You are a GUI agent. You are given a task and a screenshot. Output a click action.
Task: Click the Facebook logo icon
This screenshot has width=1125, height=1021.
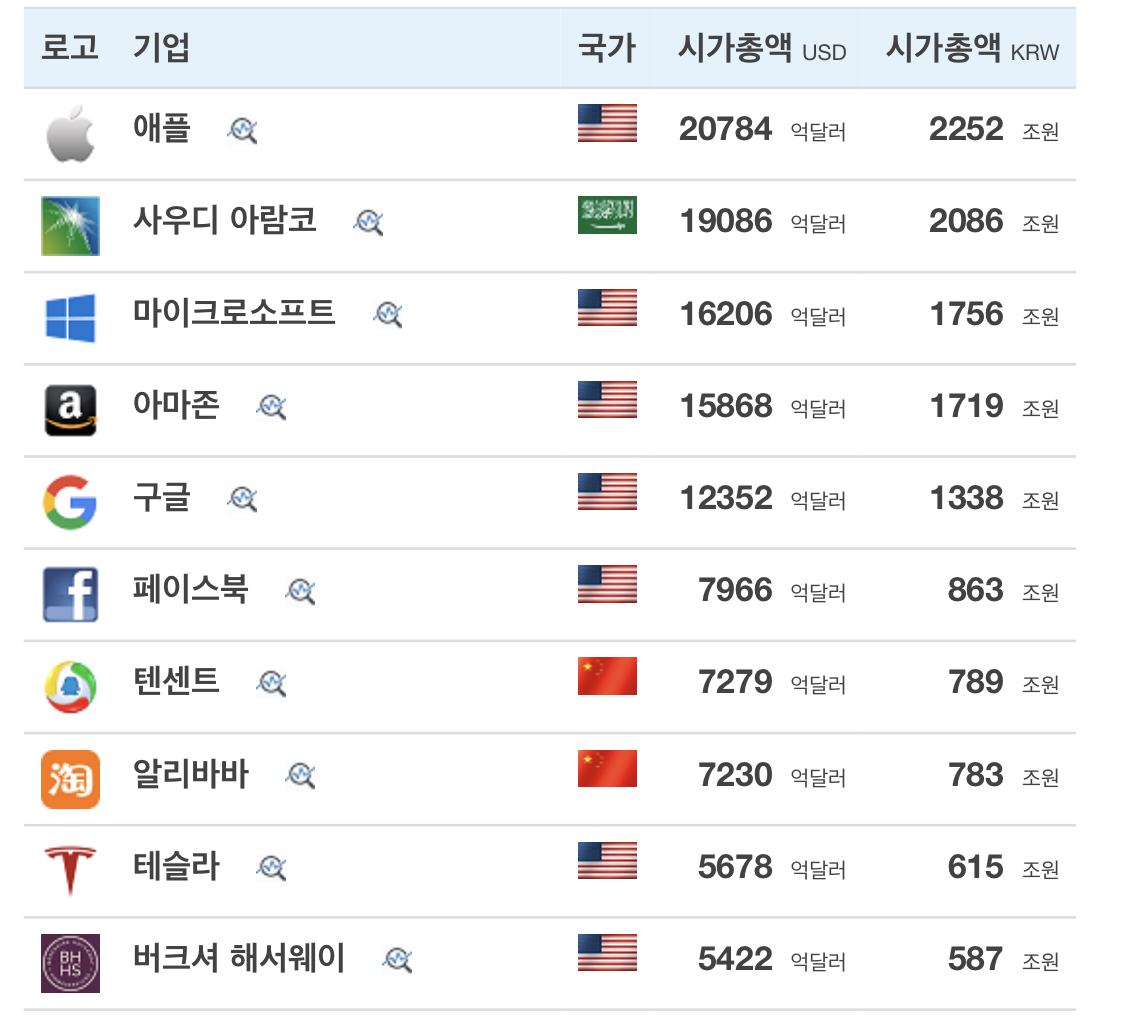(x=70, y=589)
